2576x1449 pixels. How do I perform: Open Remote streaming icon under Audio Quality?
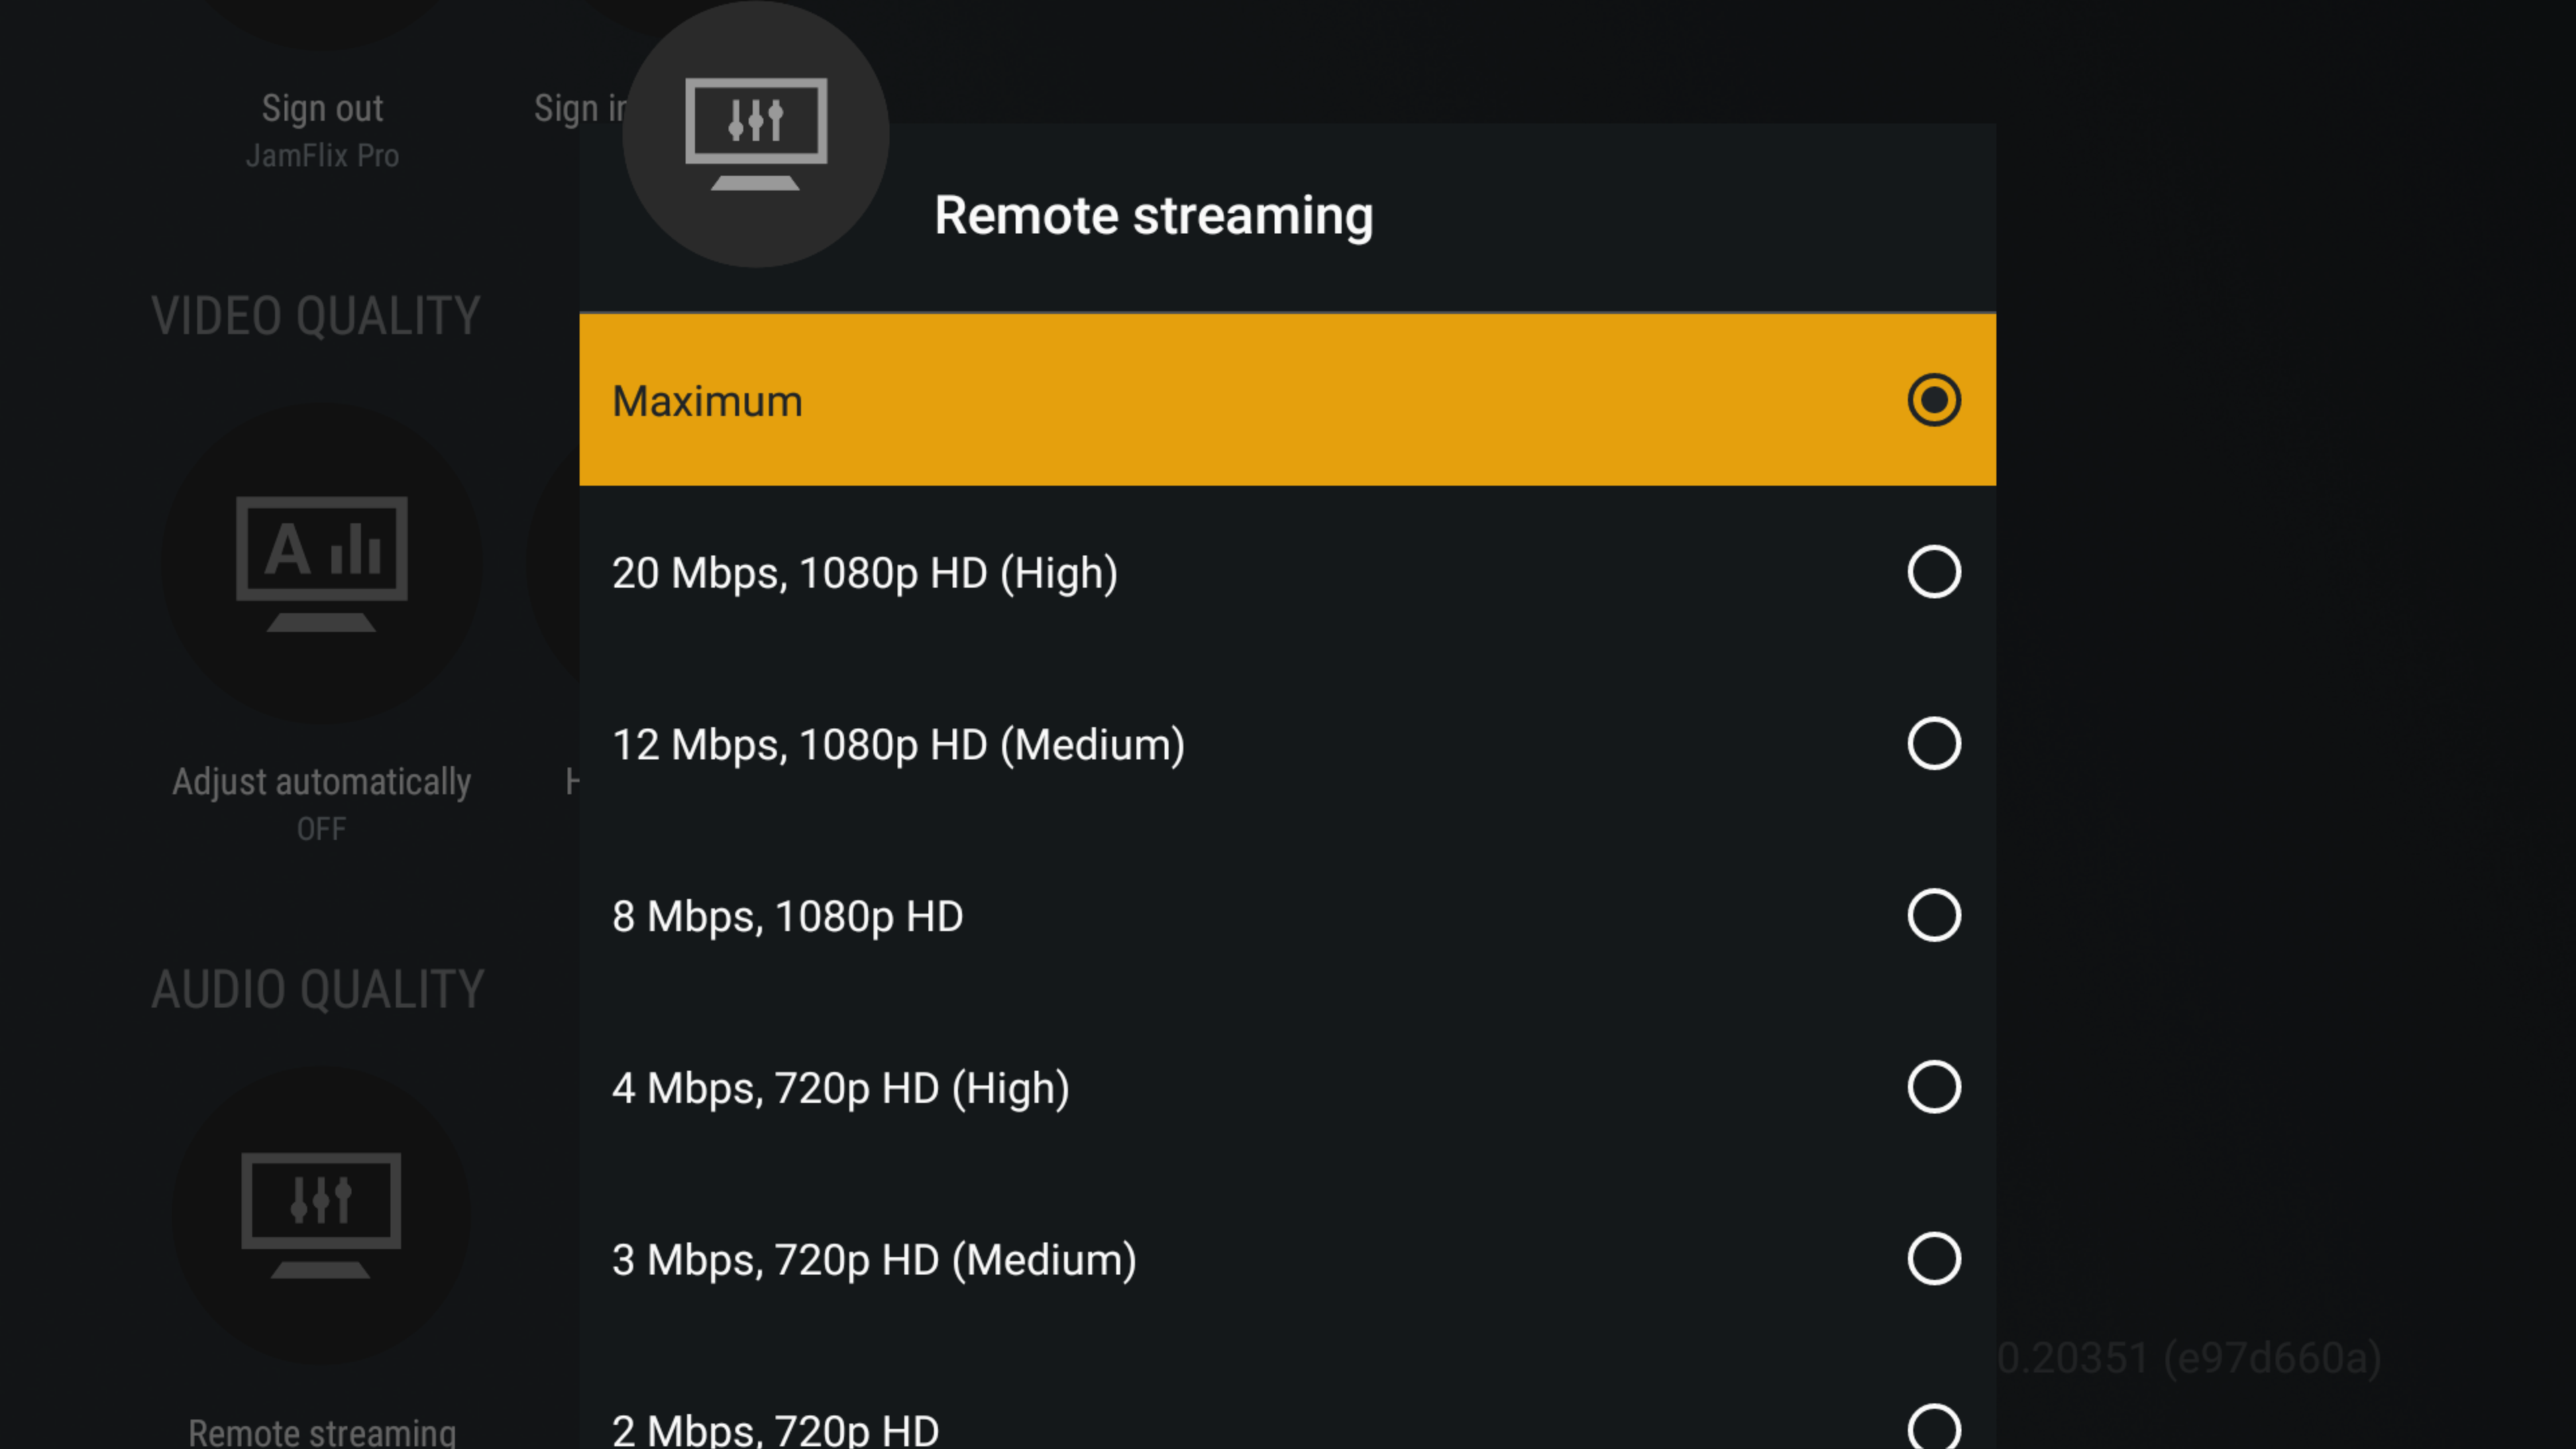(x=321, y=1215)
